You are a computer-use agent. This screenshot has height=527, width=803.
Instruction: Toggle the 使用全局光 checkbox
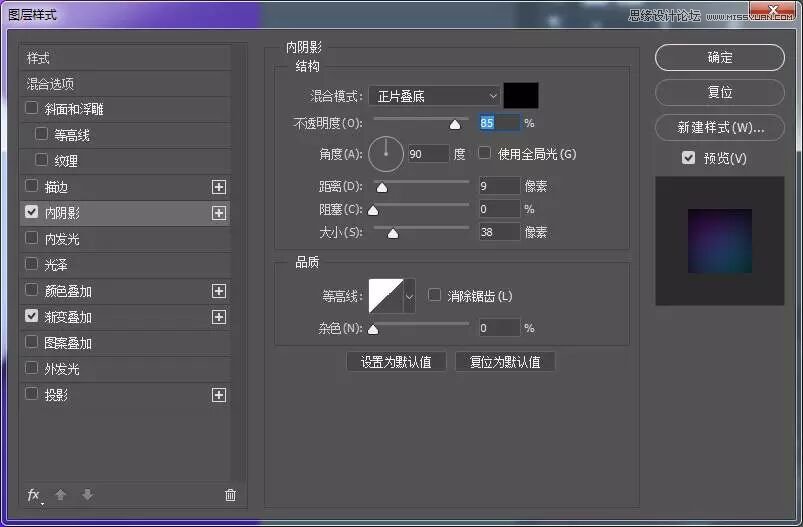coord(484,153)
